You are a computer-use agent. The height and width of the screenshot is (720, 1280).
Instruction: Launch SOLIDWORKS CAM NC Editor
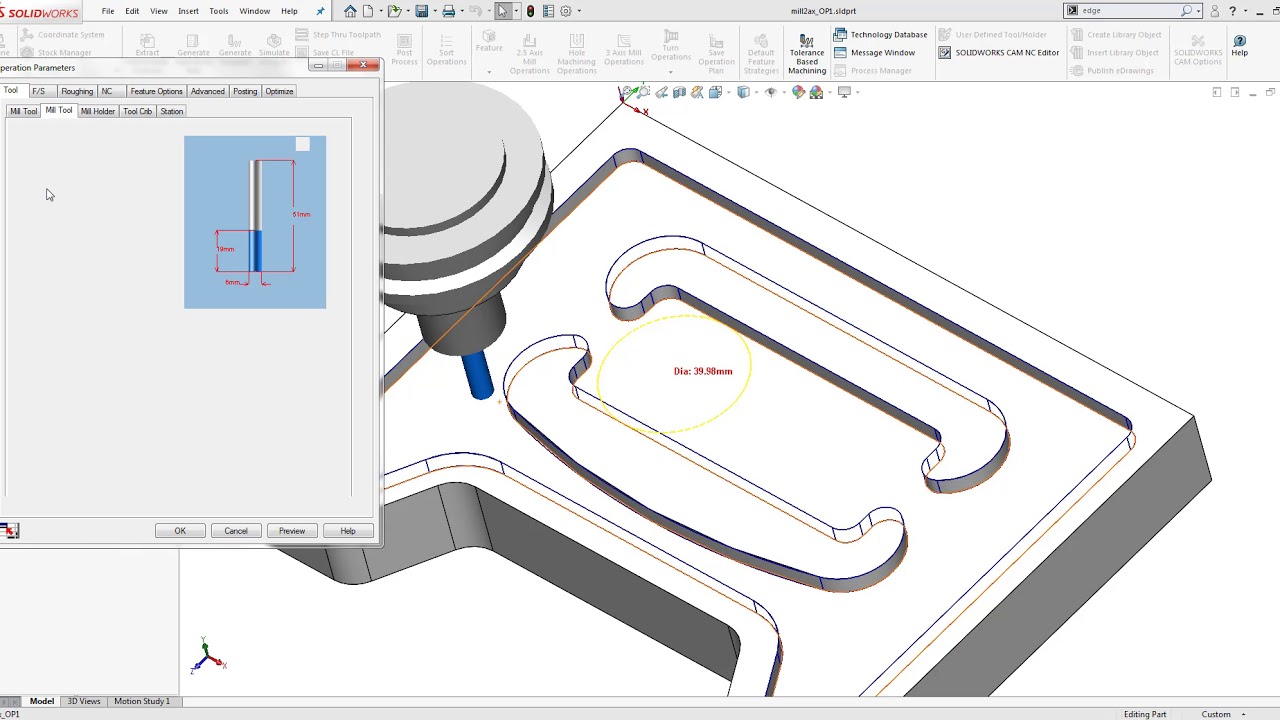[x=998, y=53]
